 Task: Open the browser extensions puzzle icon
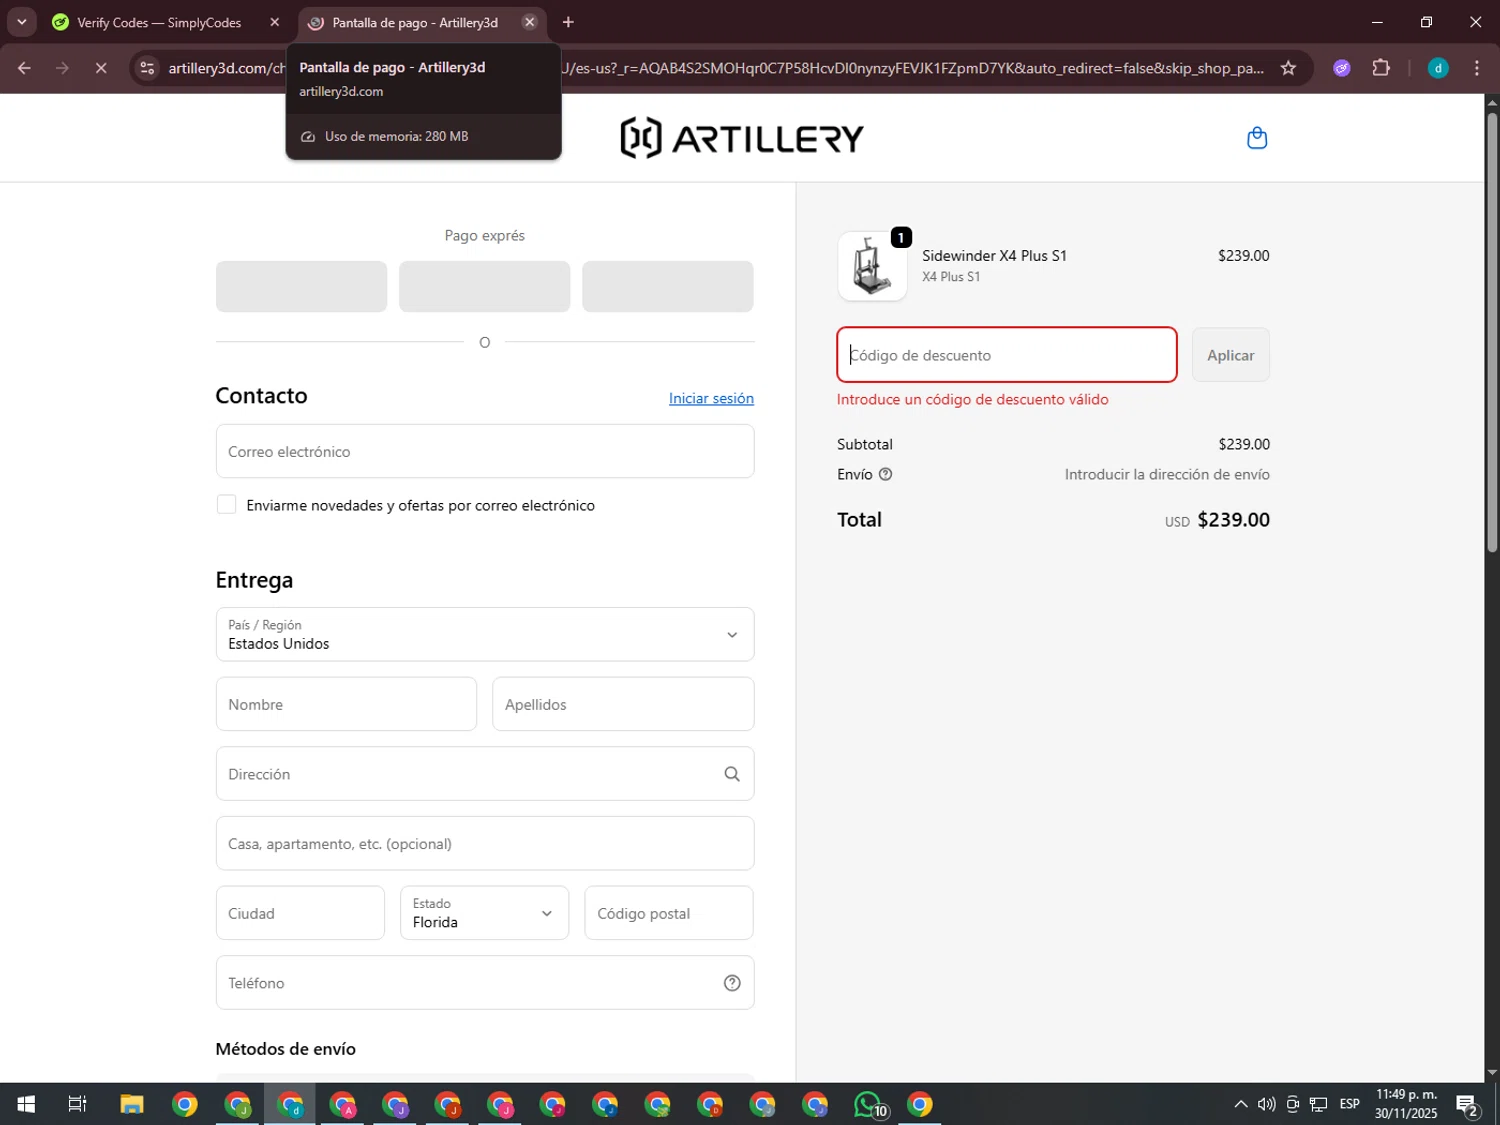pyautogui.click(x=1381, y=68)
